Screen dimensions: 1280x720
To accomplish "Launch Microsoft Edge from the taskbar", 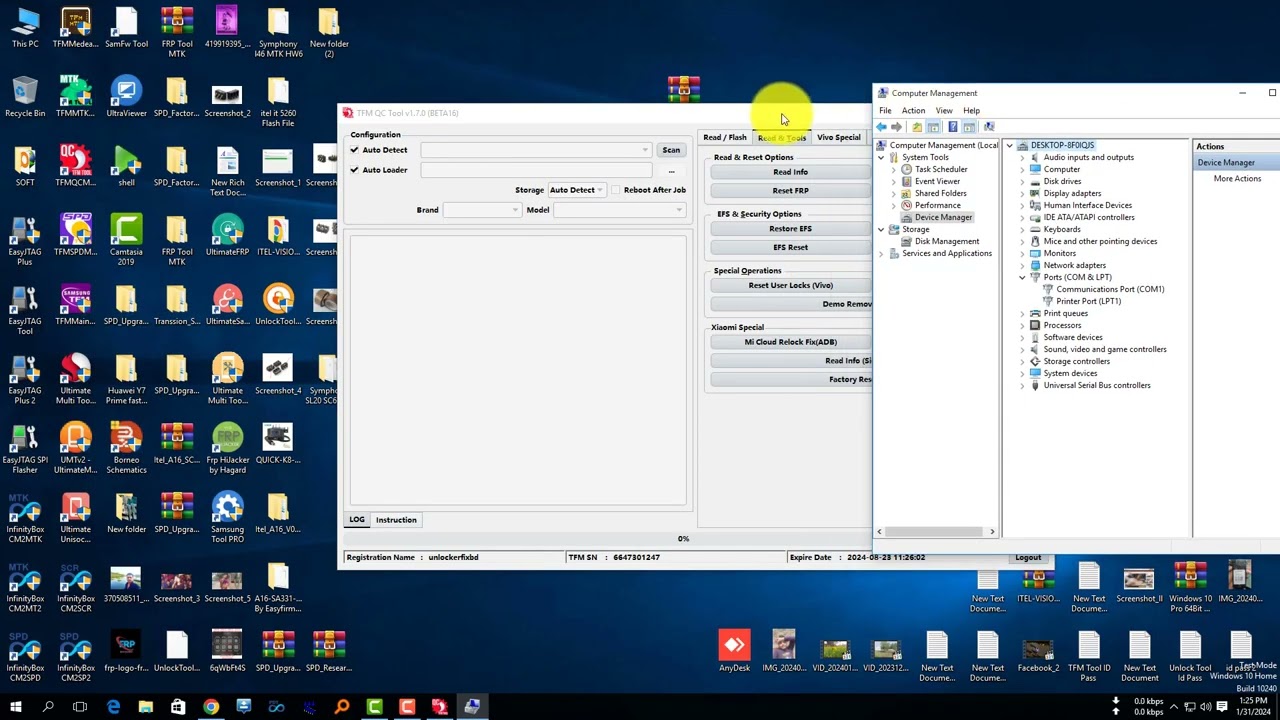I will pyautogui.click(x=113, y=707).
